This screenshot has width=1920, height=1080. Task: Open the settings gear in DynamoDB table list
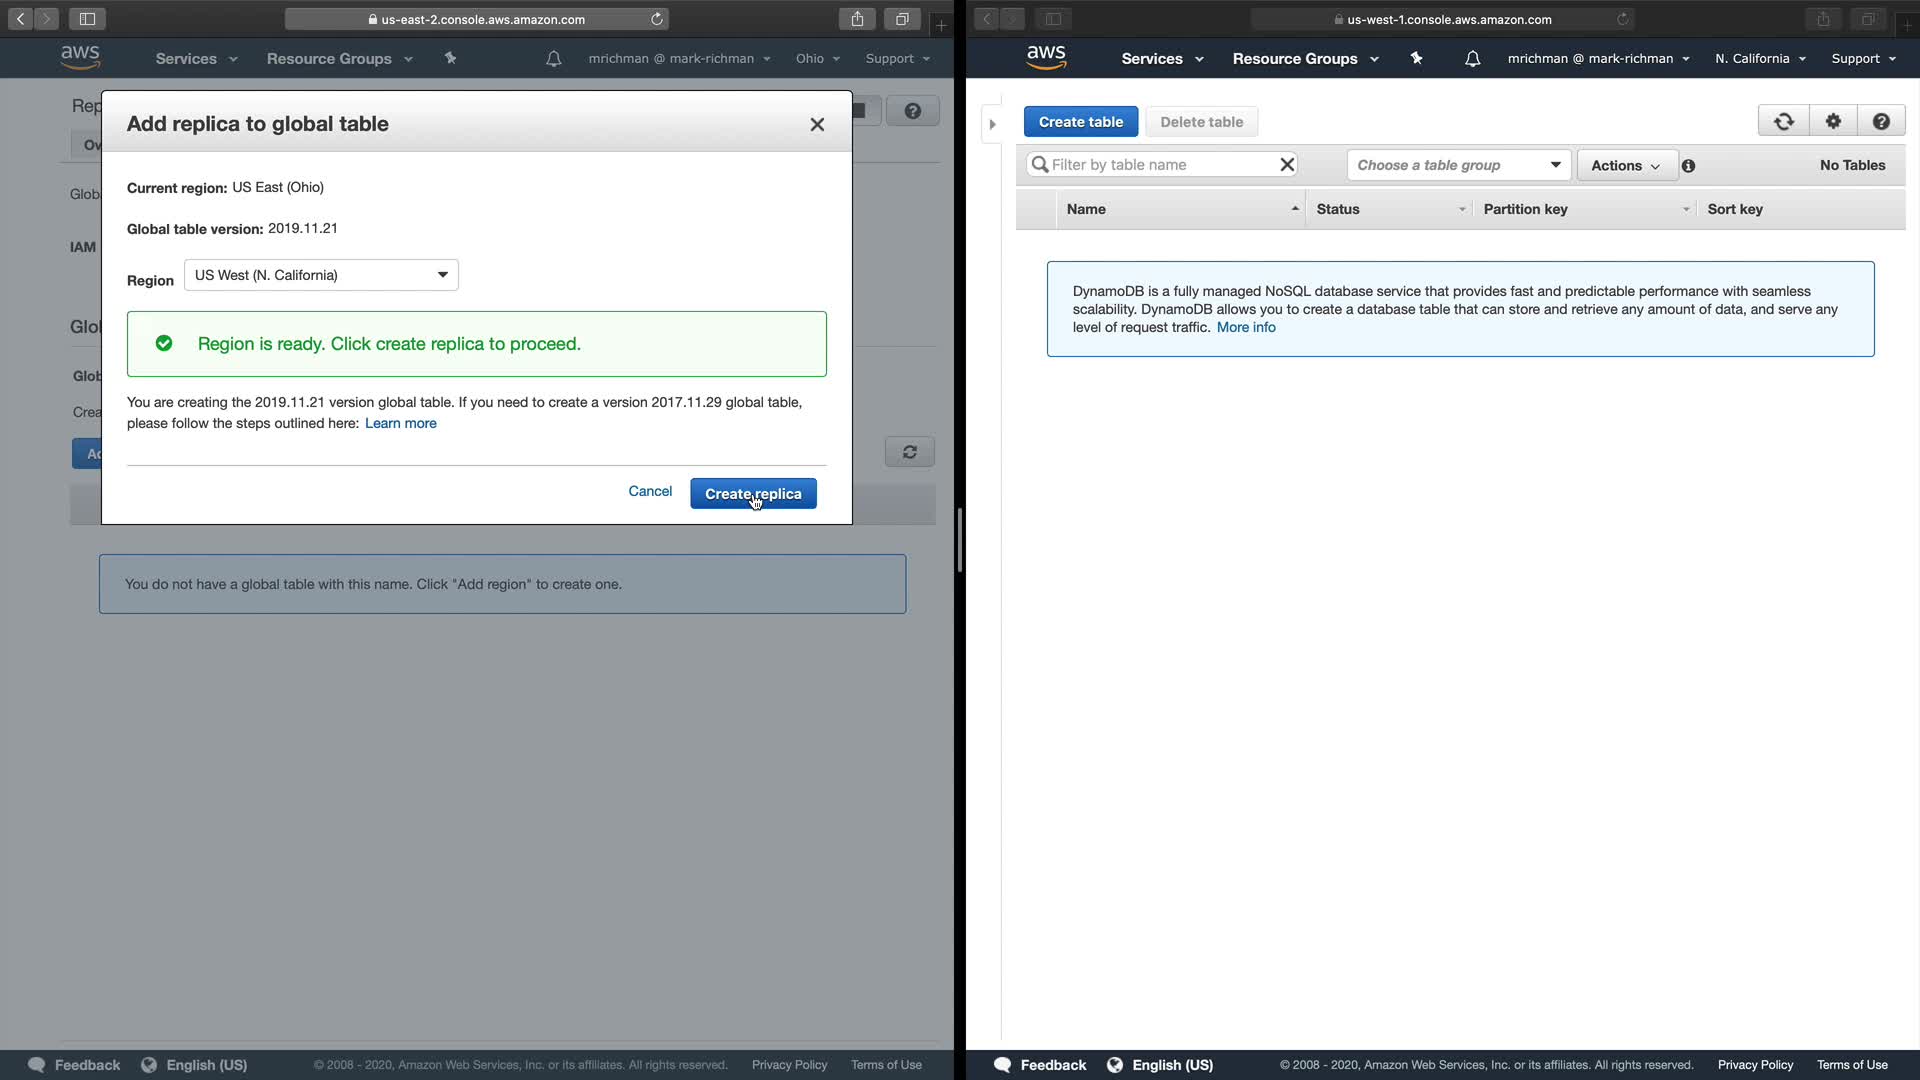tap(1833, 122)
